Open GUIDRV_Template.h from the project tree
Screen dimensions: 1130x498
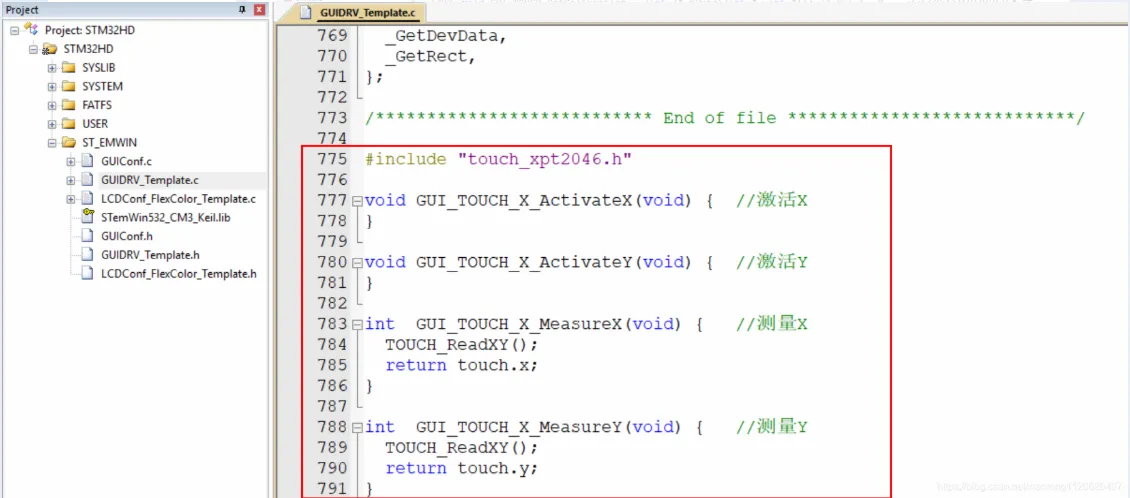coord(150,255)
